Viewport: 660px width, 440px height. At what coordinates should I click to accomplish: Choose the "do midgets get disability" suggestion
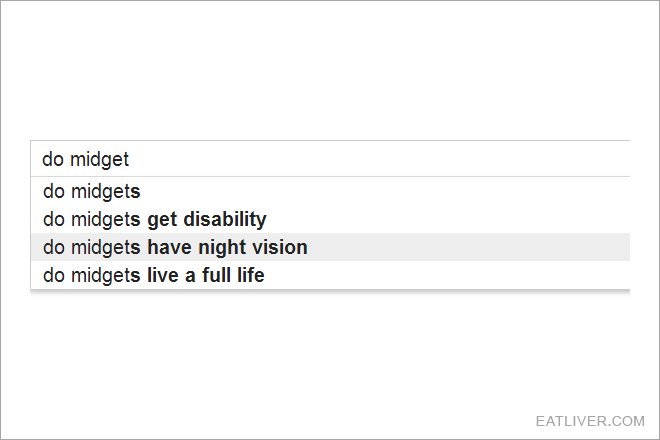coord(330,219)
